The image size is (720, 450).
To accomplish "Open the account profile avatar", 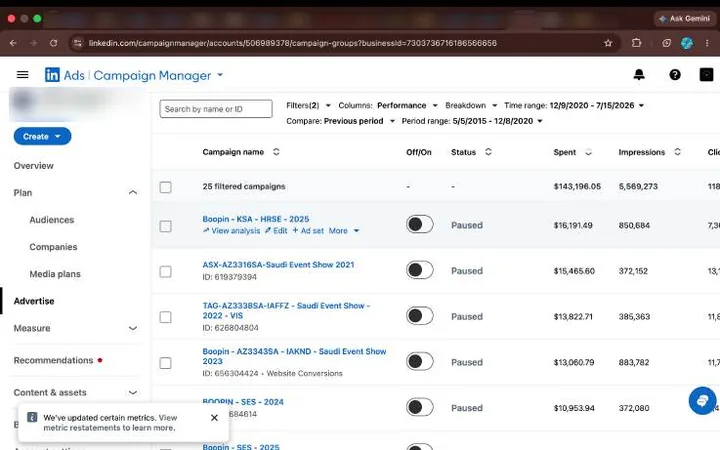I will pyautogui.click(x=706, y=74).
